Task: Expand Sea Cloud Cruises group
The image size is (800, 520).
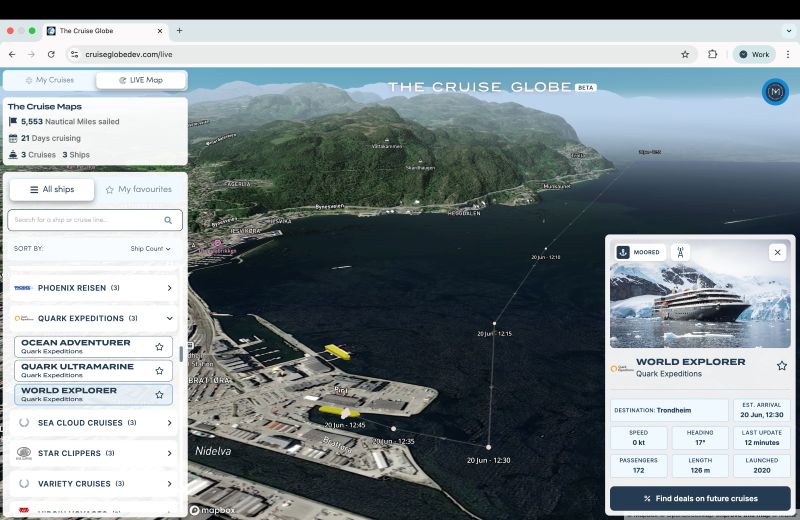Action: pyautogui.click(x=94, y=423)
